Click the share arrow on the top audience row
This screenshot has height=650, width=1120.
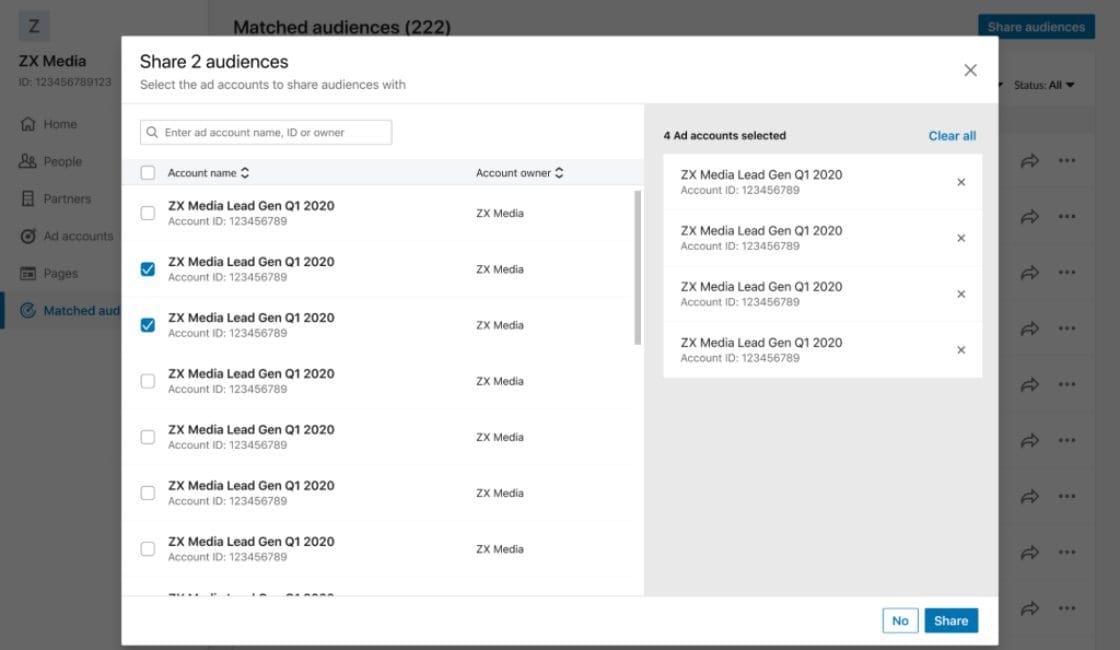1028,159
